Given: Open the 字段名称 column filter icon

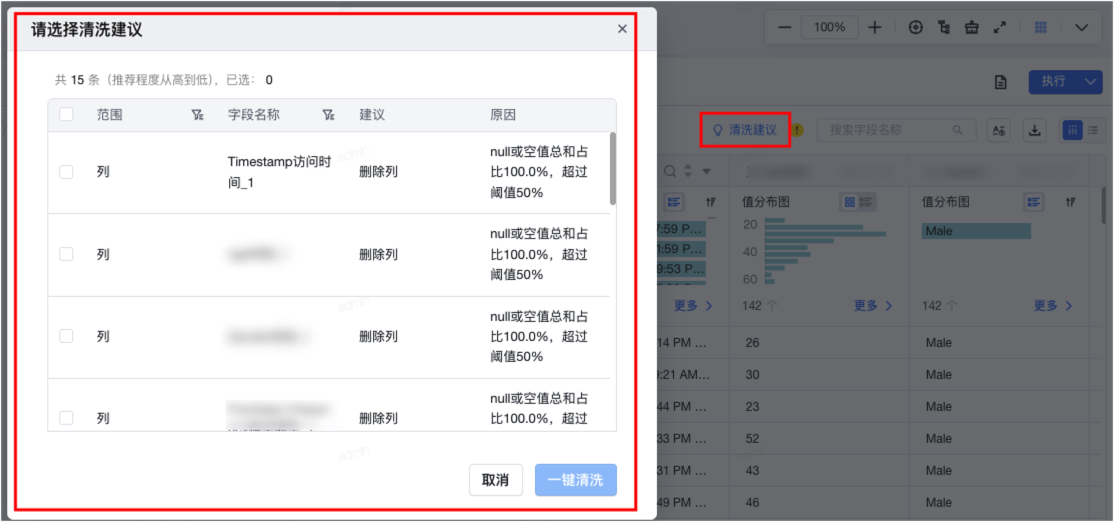Looking at the screenshot, I should tap(328, 115).
